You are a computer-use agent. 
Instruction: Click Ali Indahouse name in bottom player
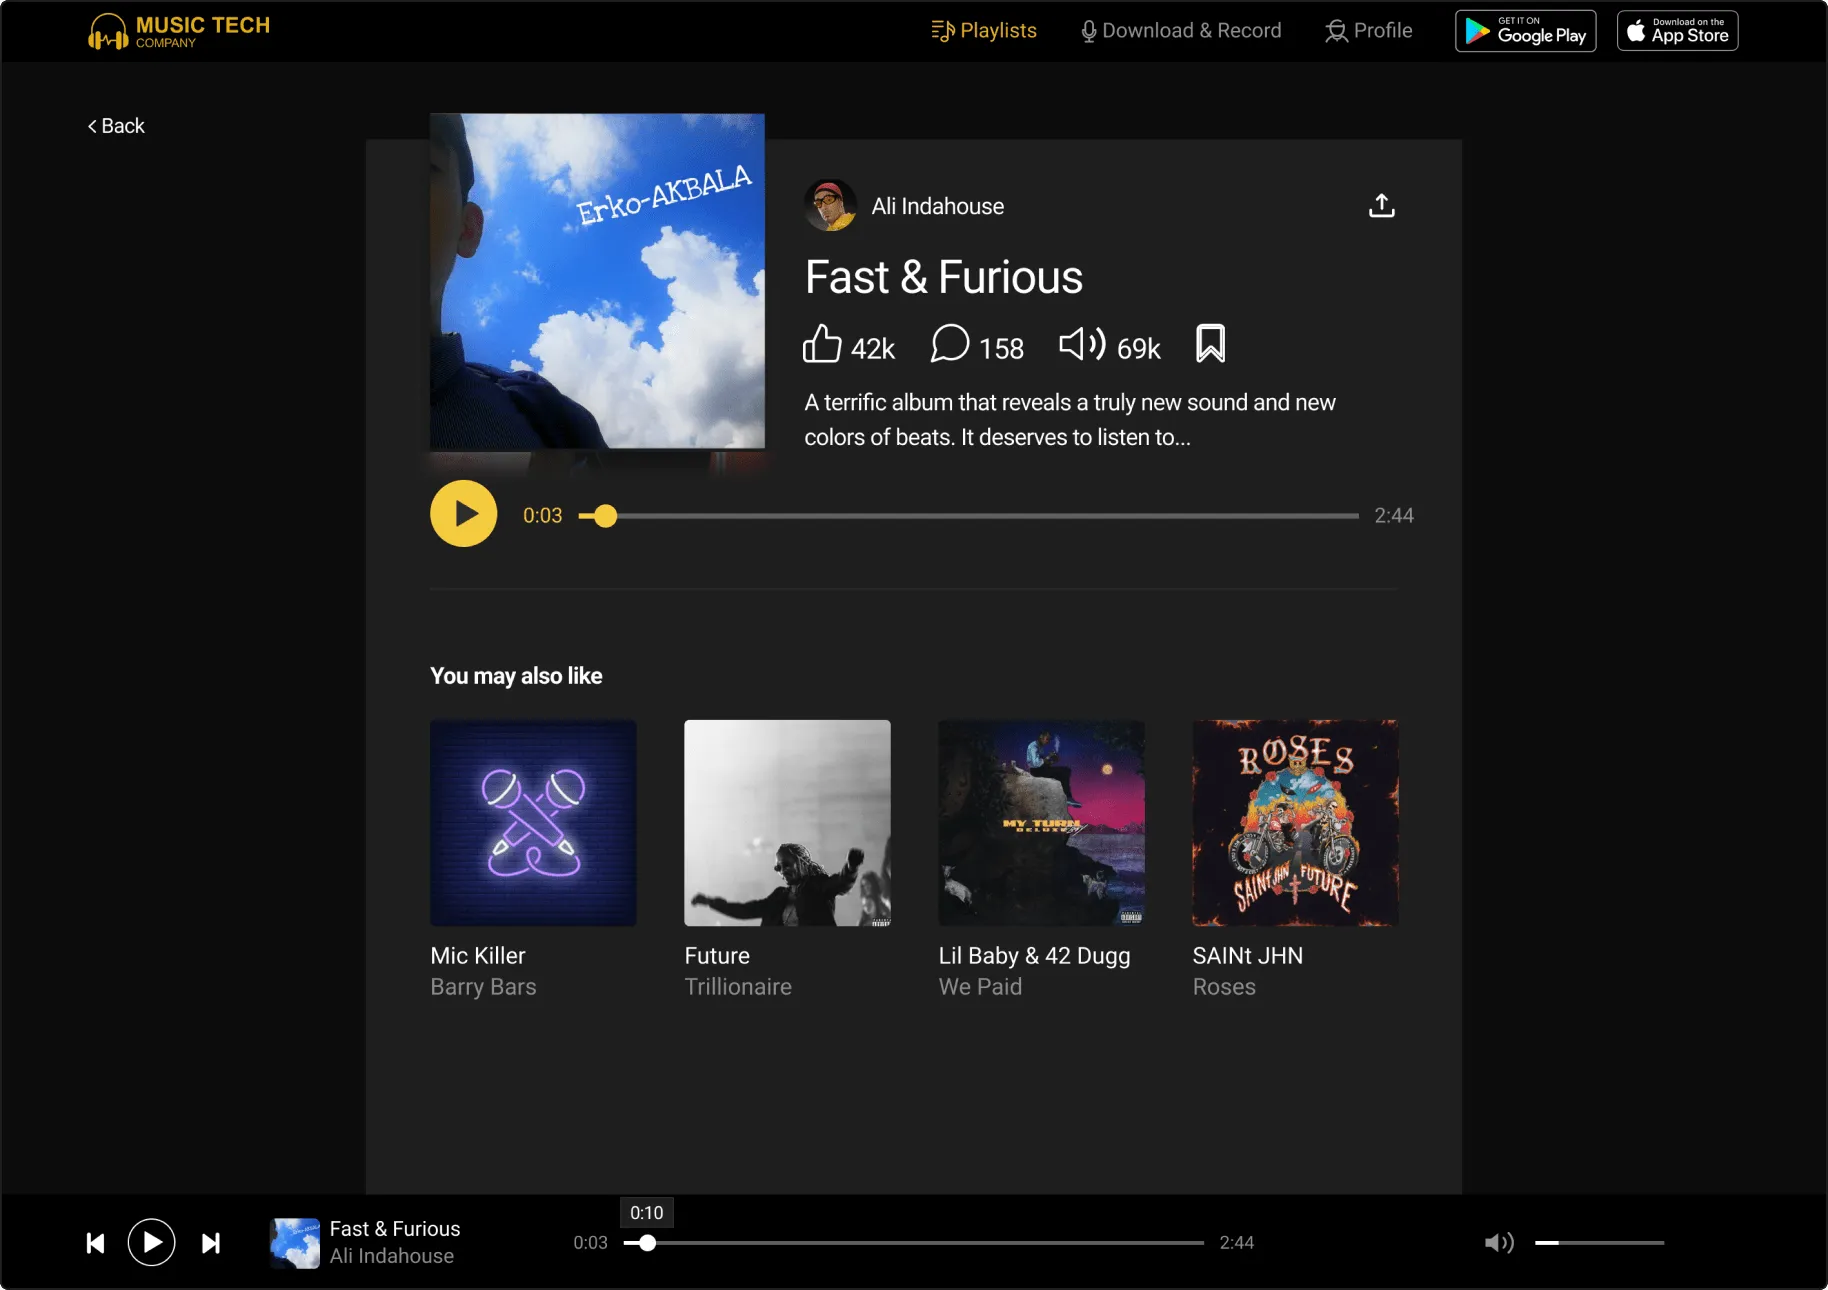(392, 1256)
